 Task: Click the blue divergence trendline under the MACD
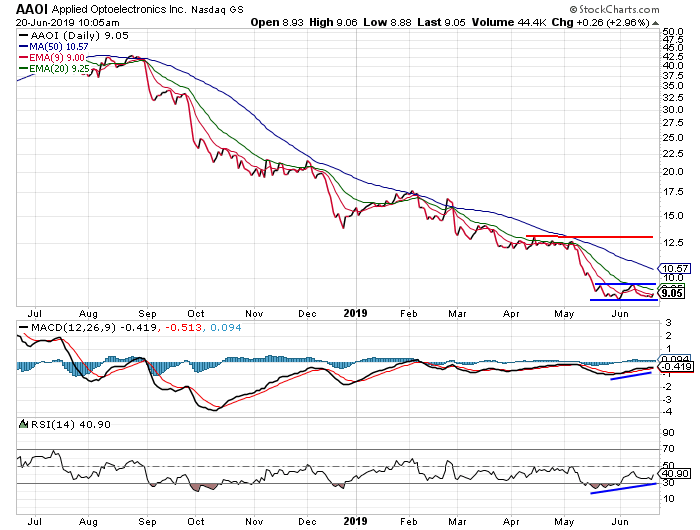[x=630, y=376]
